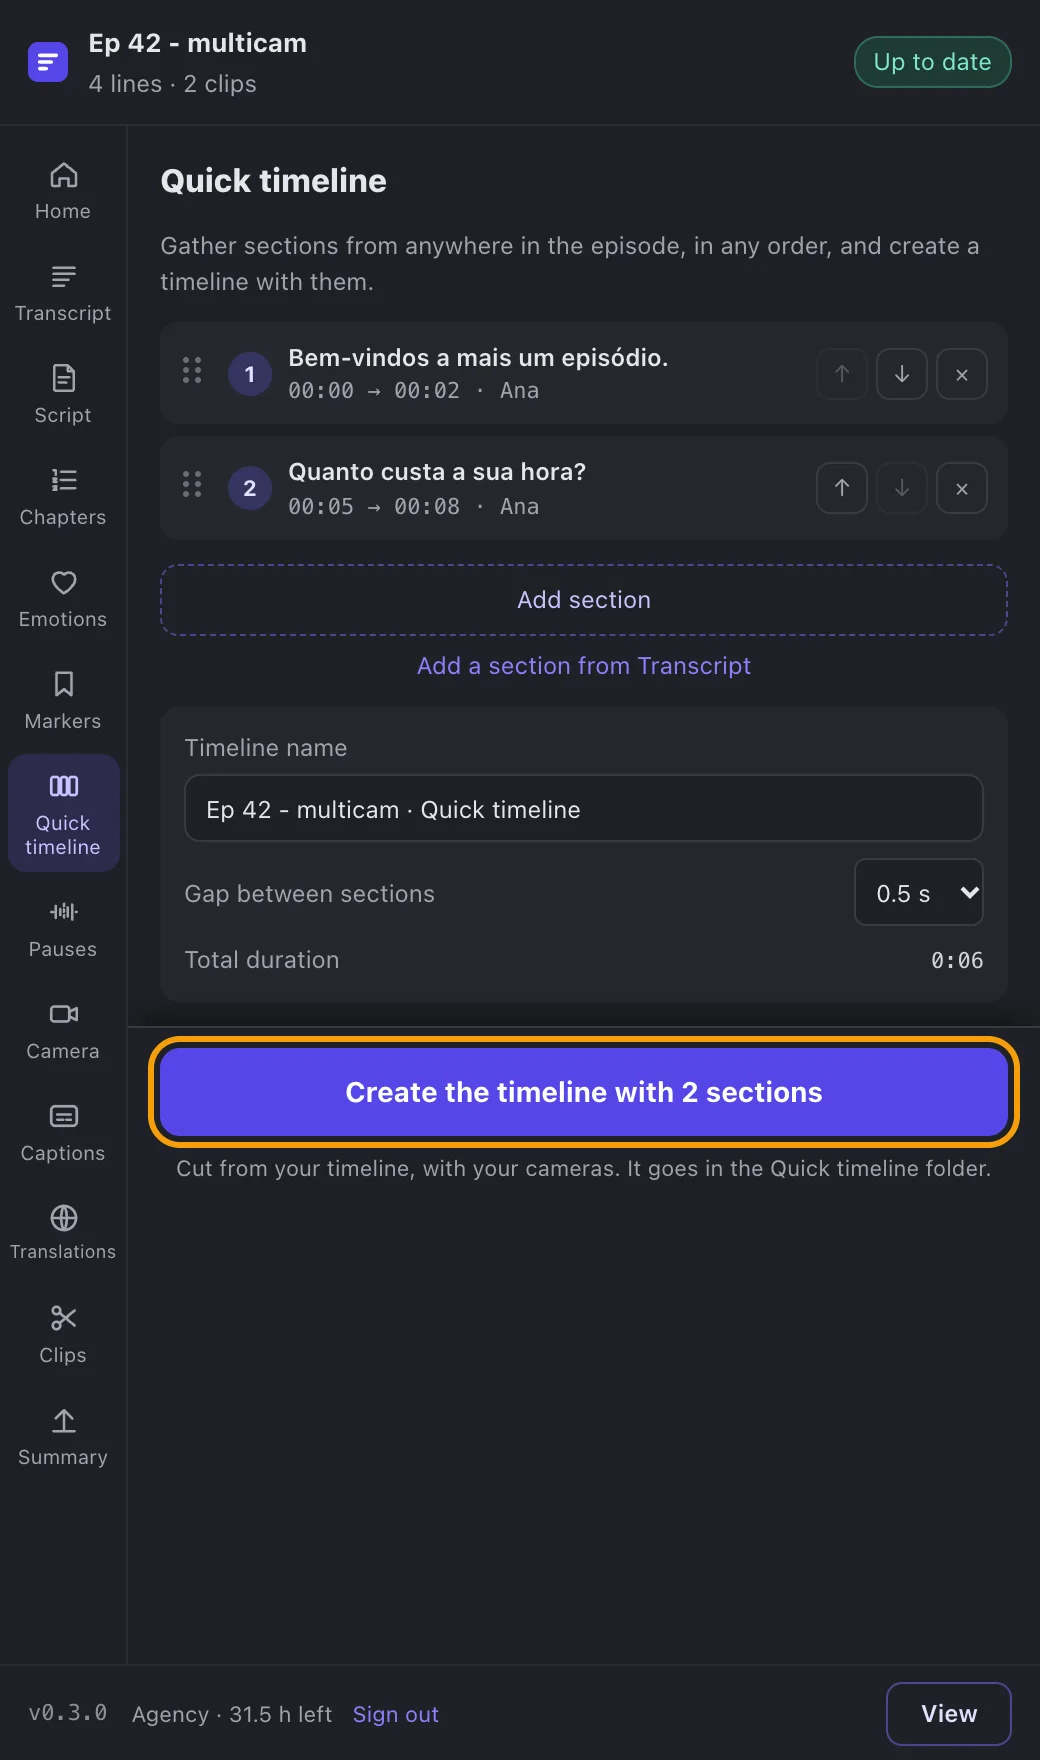Open the Emotions heart icon panel

[63, 600]
